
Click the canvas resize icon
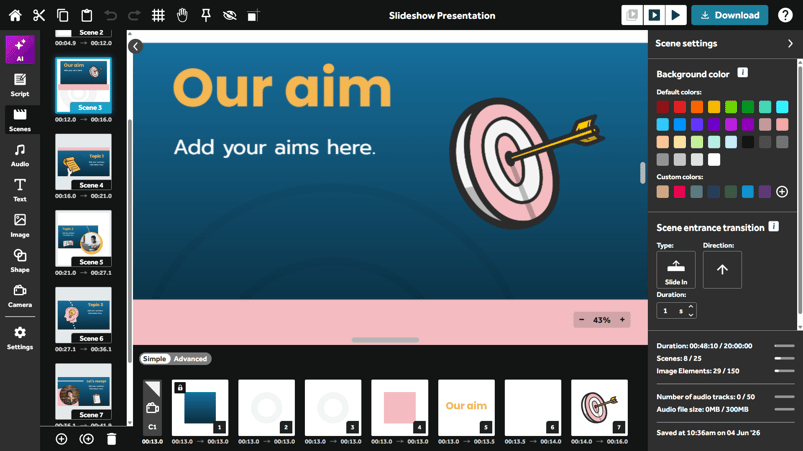[253, 15]
